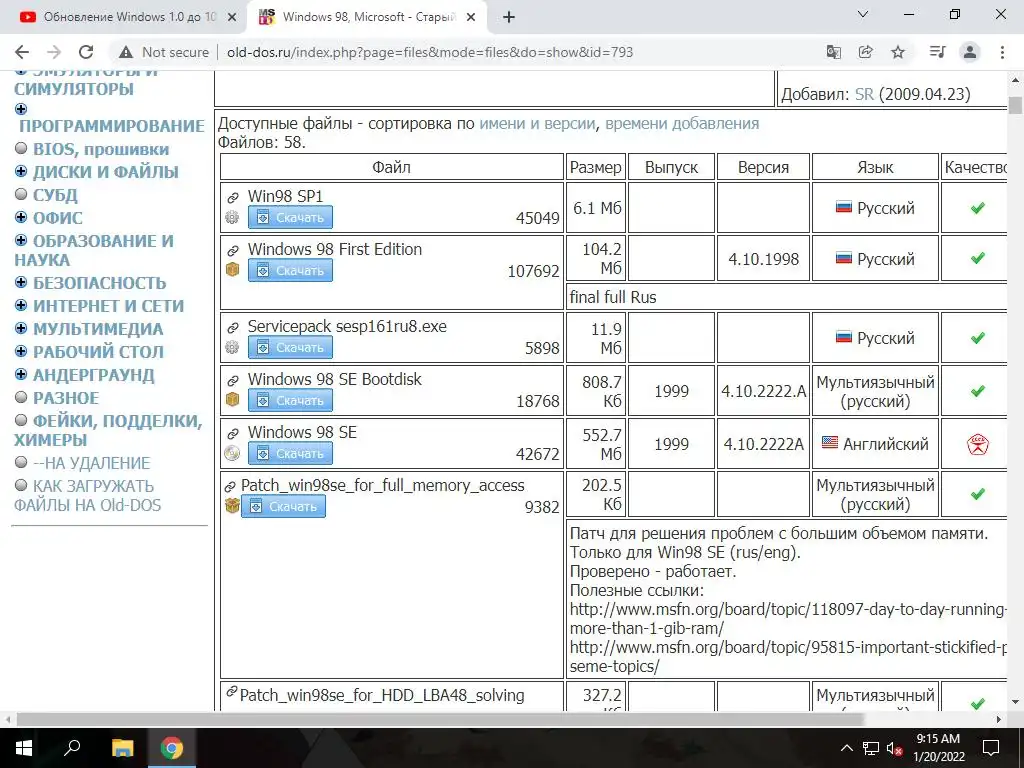This screenshot has width=1024, height=768.
Task: Show hidden system tray icons chevron
Action: click(846, 748)
